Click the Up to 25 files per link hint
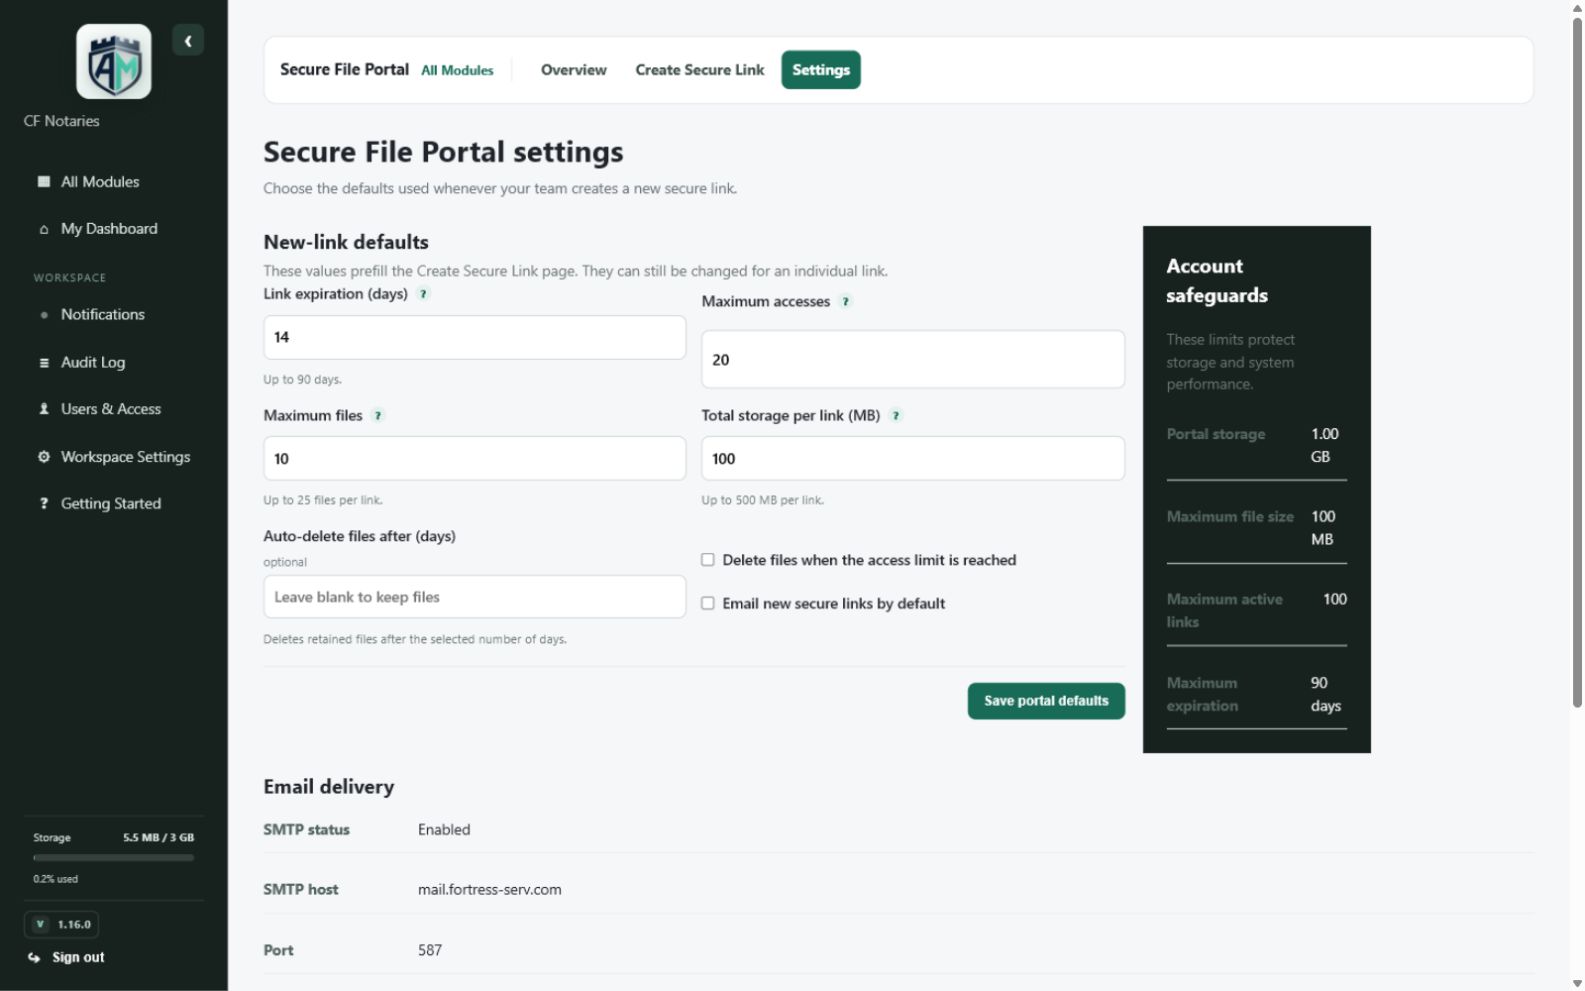The image size is (1585, 991). tap(323, 500)
